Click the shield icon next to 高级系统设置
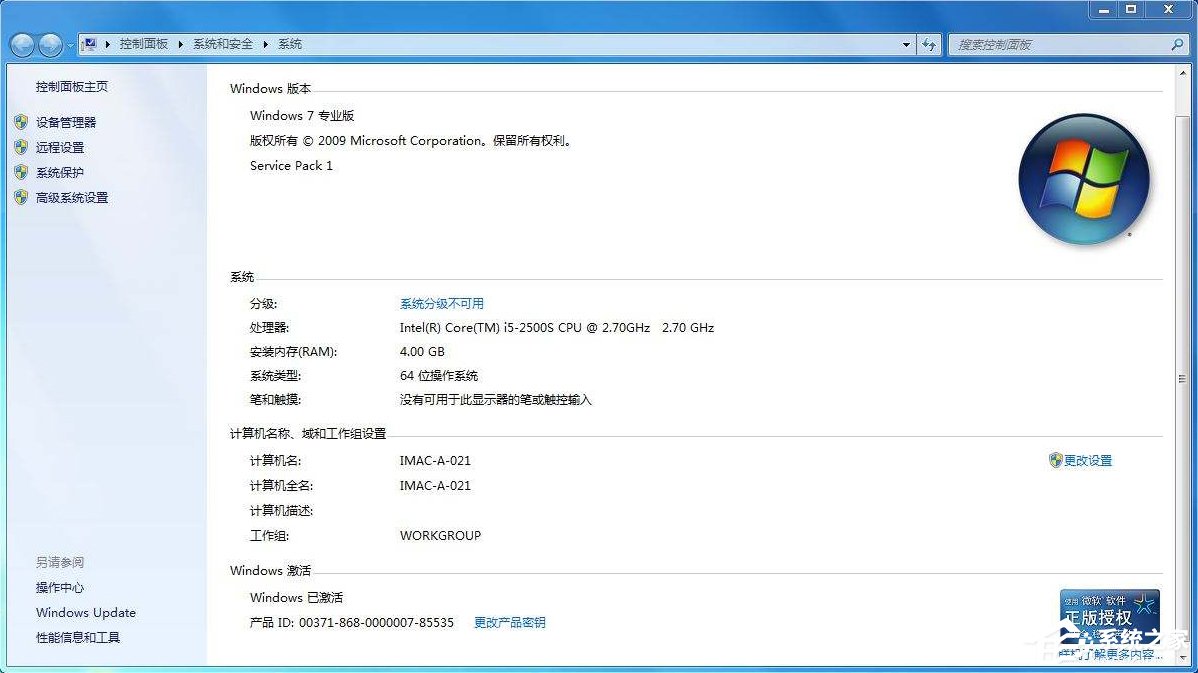Image resolution: width=1198 pixels, height=673 pixels. tap(23, 197)
